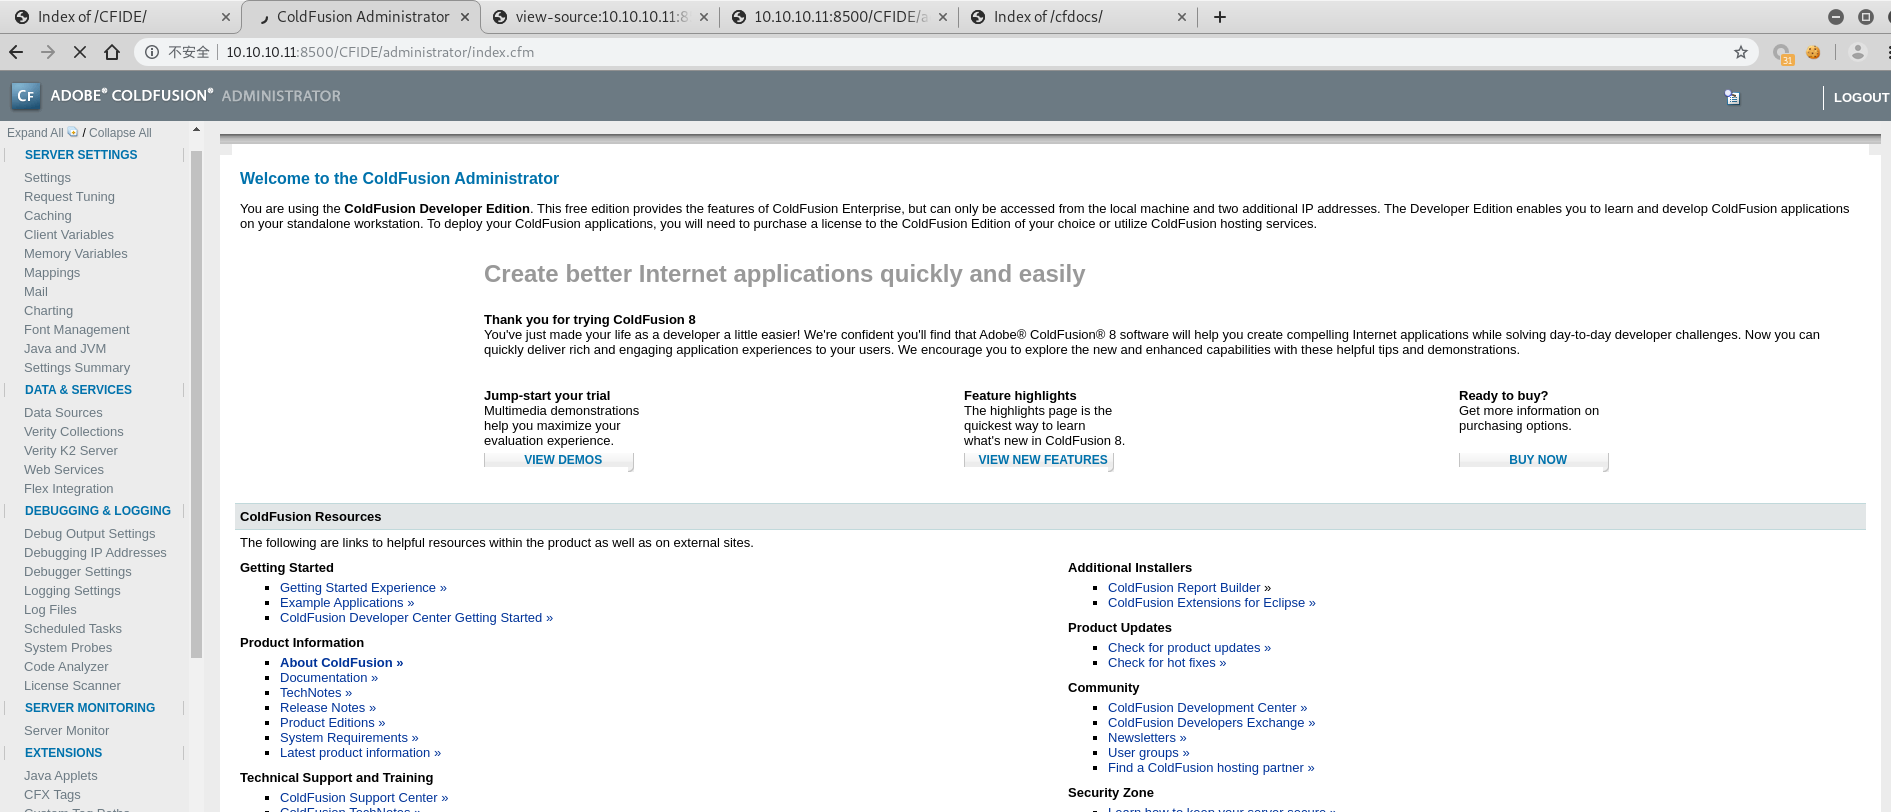Screen dimensions: 1891x812
Task: Click the BUY NOW button
Action: click(1534, 460)
